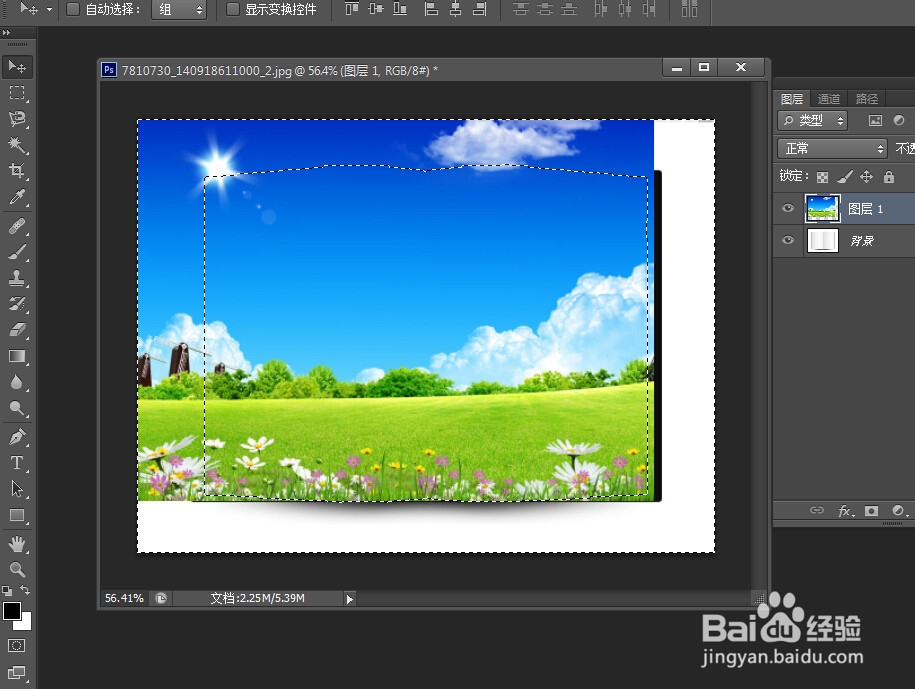This screenshot has height=689, width=915.
Task: Select the Dodge tool
Action: 17,408
